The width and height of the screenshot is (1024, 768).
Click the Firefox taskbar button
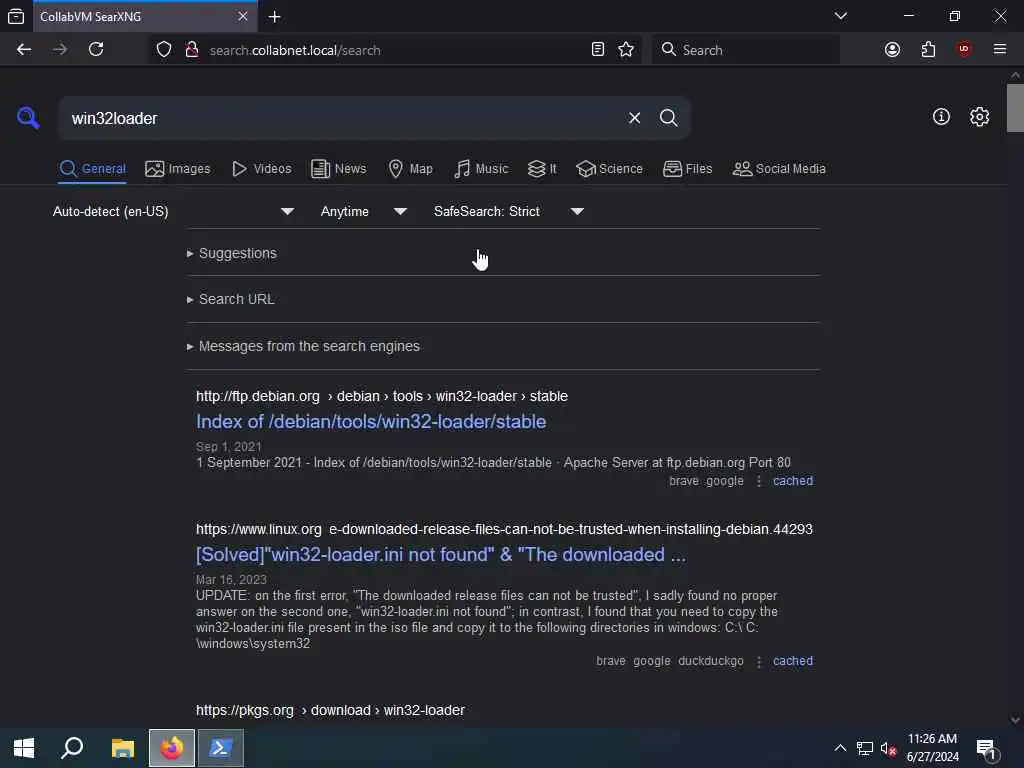[x=172, y=748]
